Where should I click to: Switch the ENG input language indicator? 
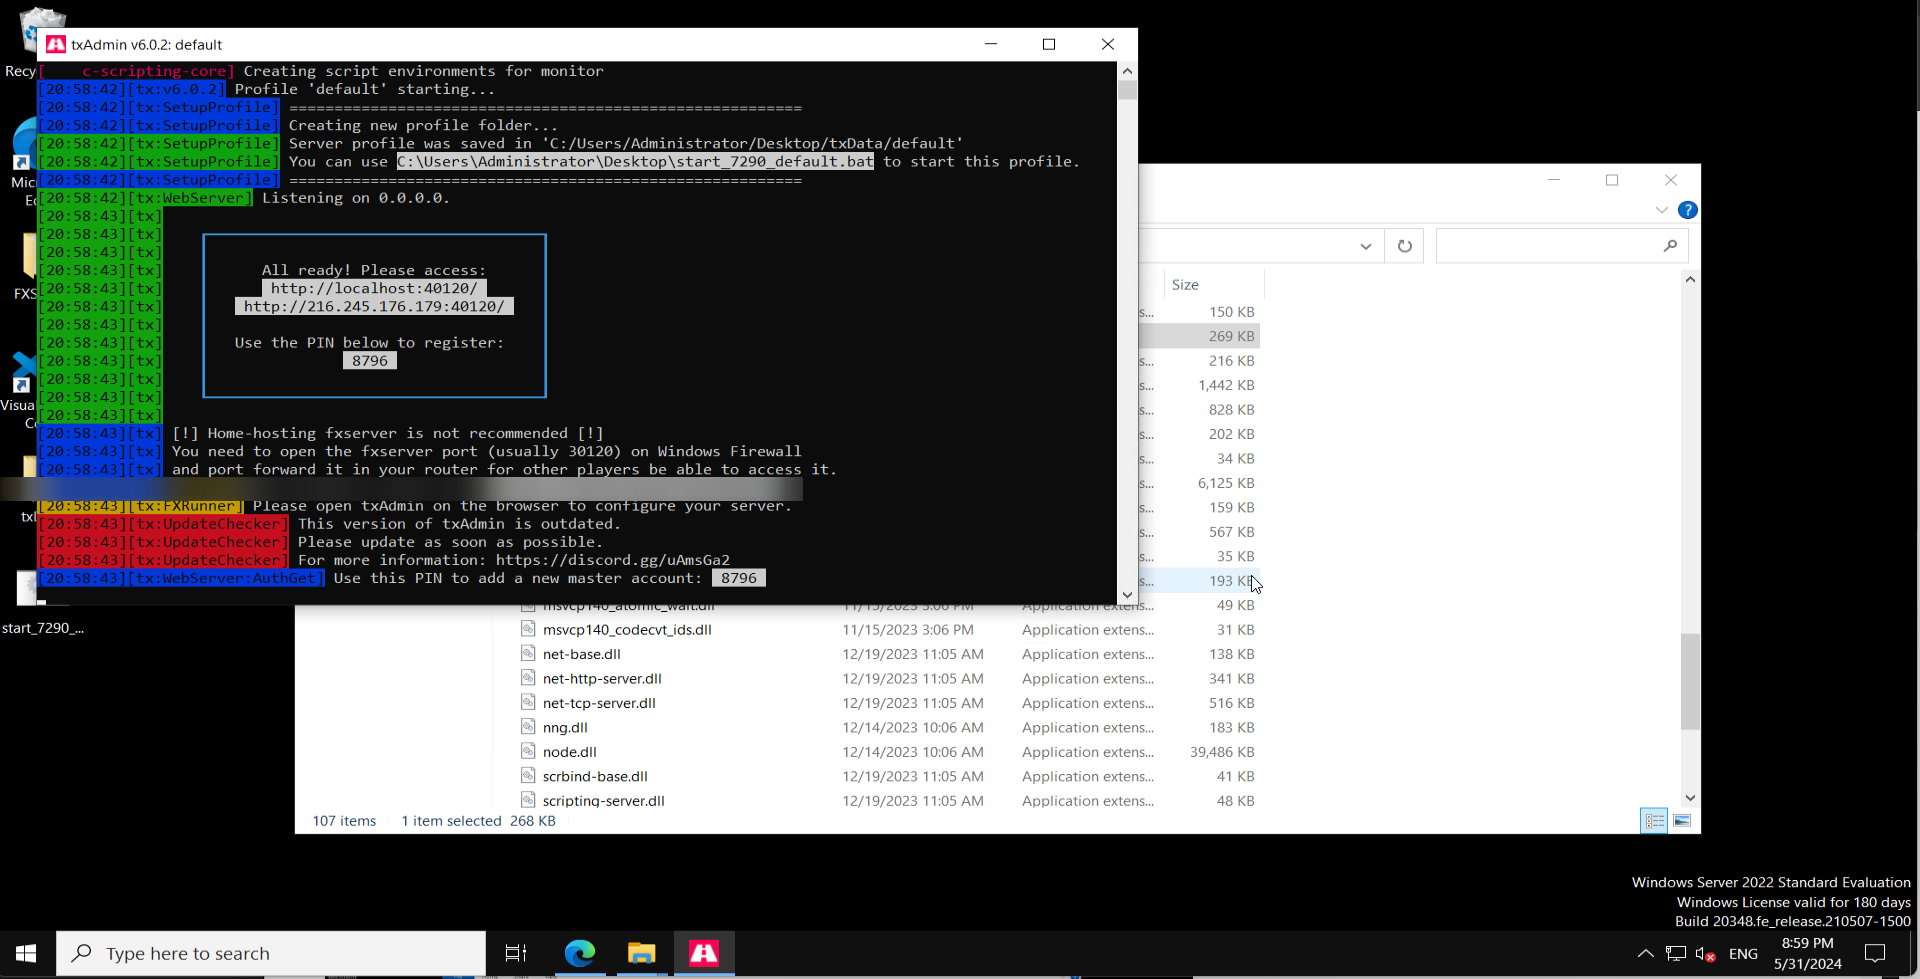coord(1743,954)
